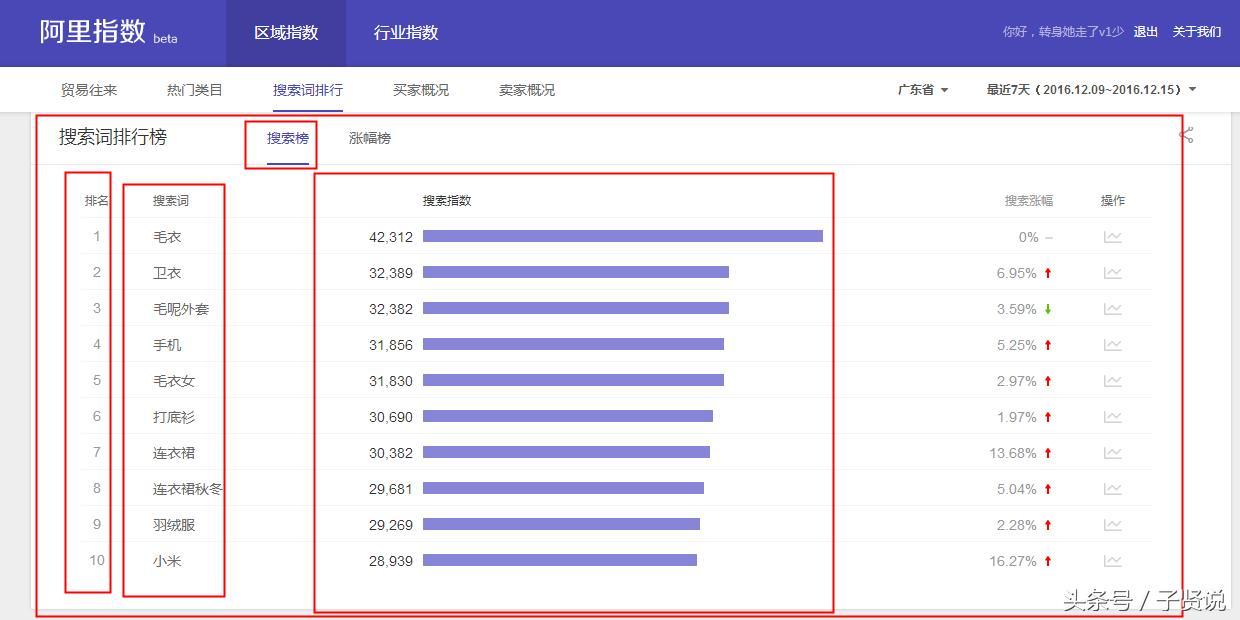Image resolution: width=1240 pixels, height=620 pixels.
Task: Open trend chart icon for 毛衣女 row
Action: click(x=1112, y=381)
